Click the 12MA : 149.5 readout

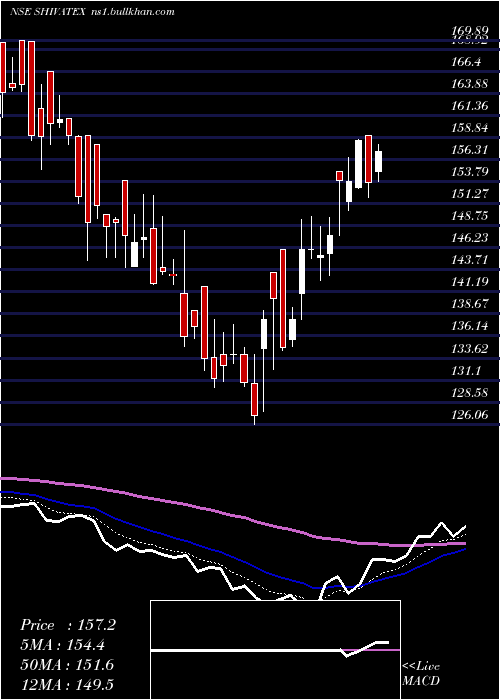(x=67, y=684)
